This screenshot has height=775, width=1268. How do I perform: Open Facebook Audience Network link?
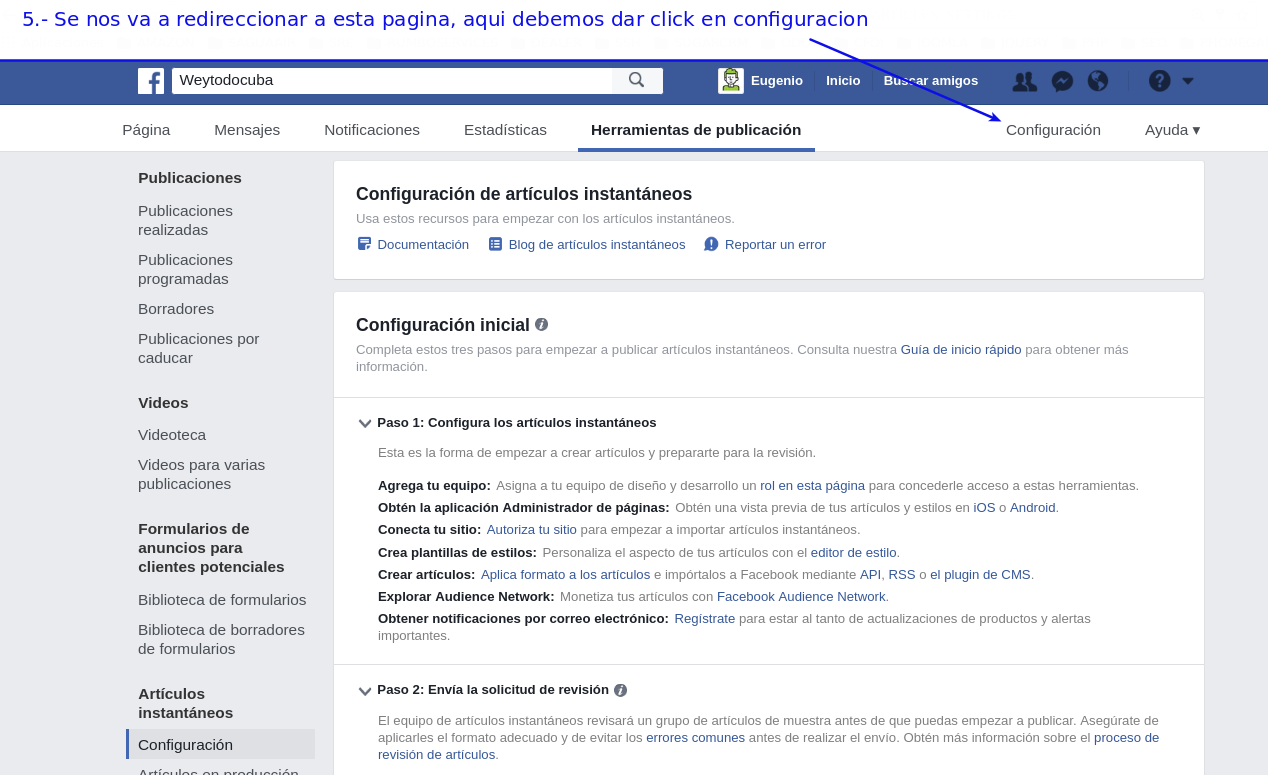(801, 597)
